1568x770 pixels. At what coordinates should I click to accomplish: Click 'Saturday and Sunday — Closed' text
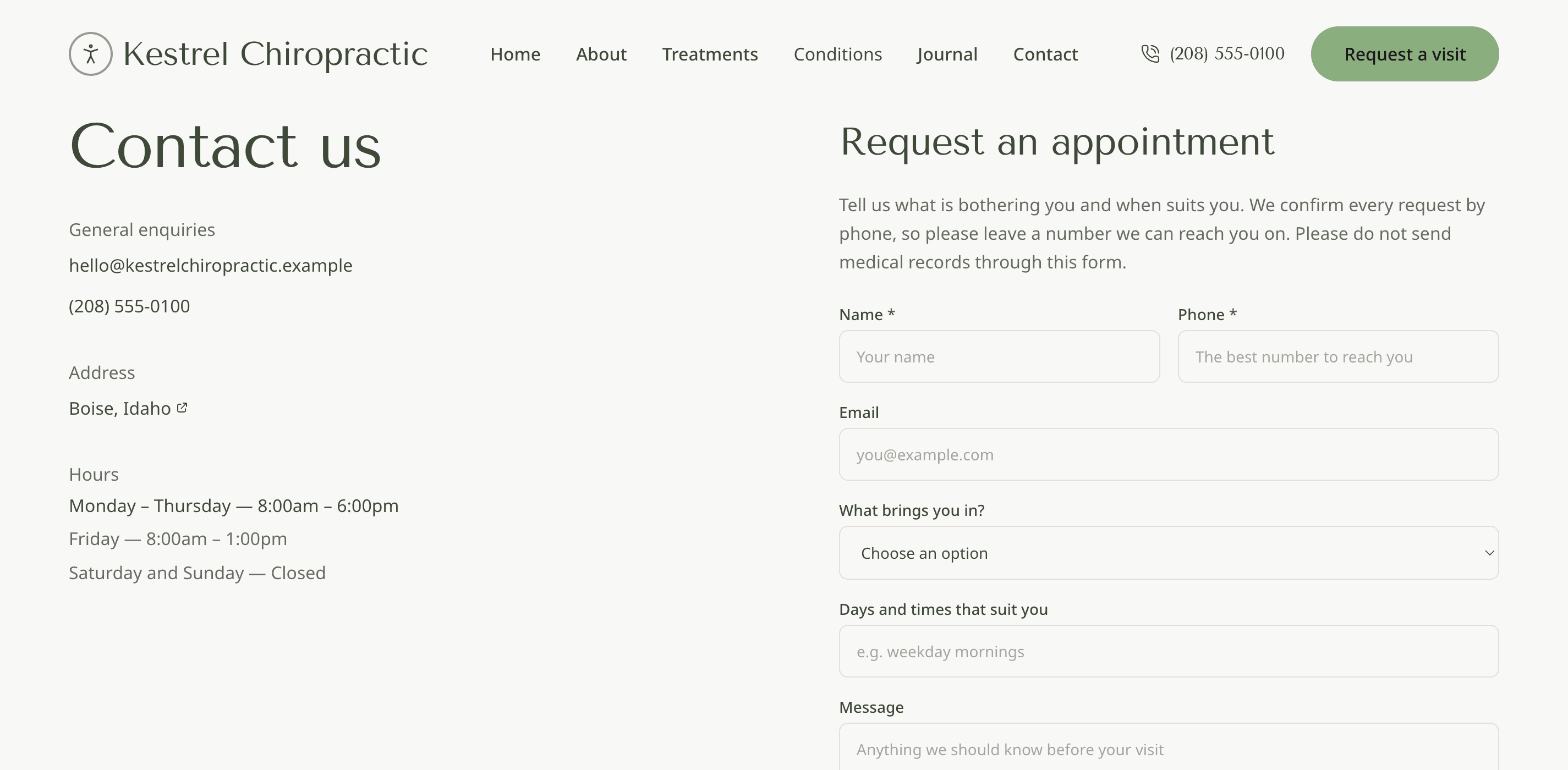[x=197, y=573]
